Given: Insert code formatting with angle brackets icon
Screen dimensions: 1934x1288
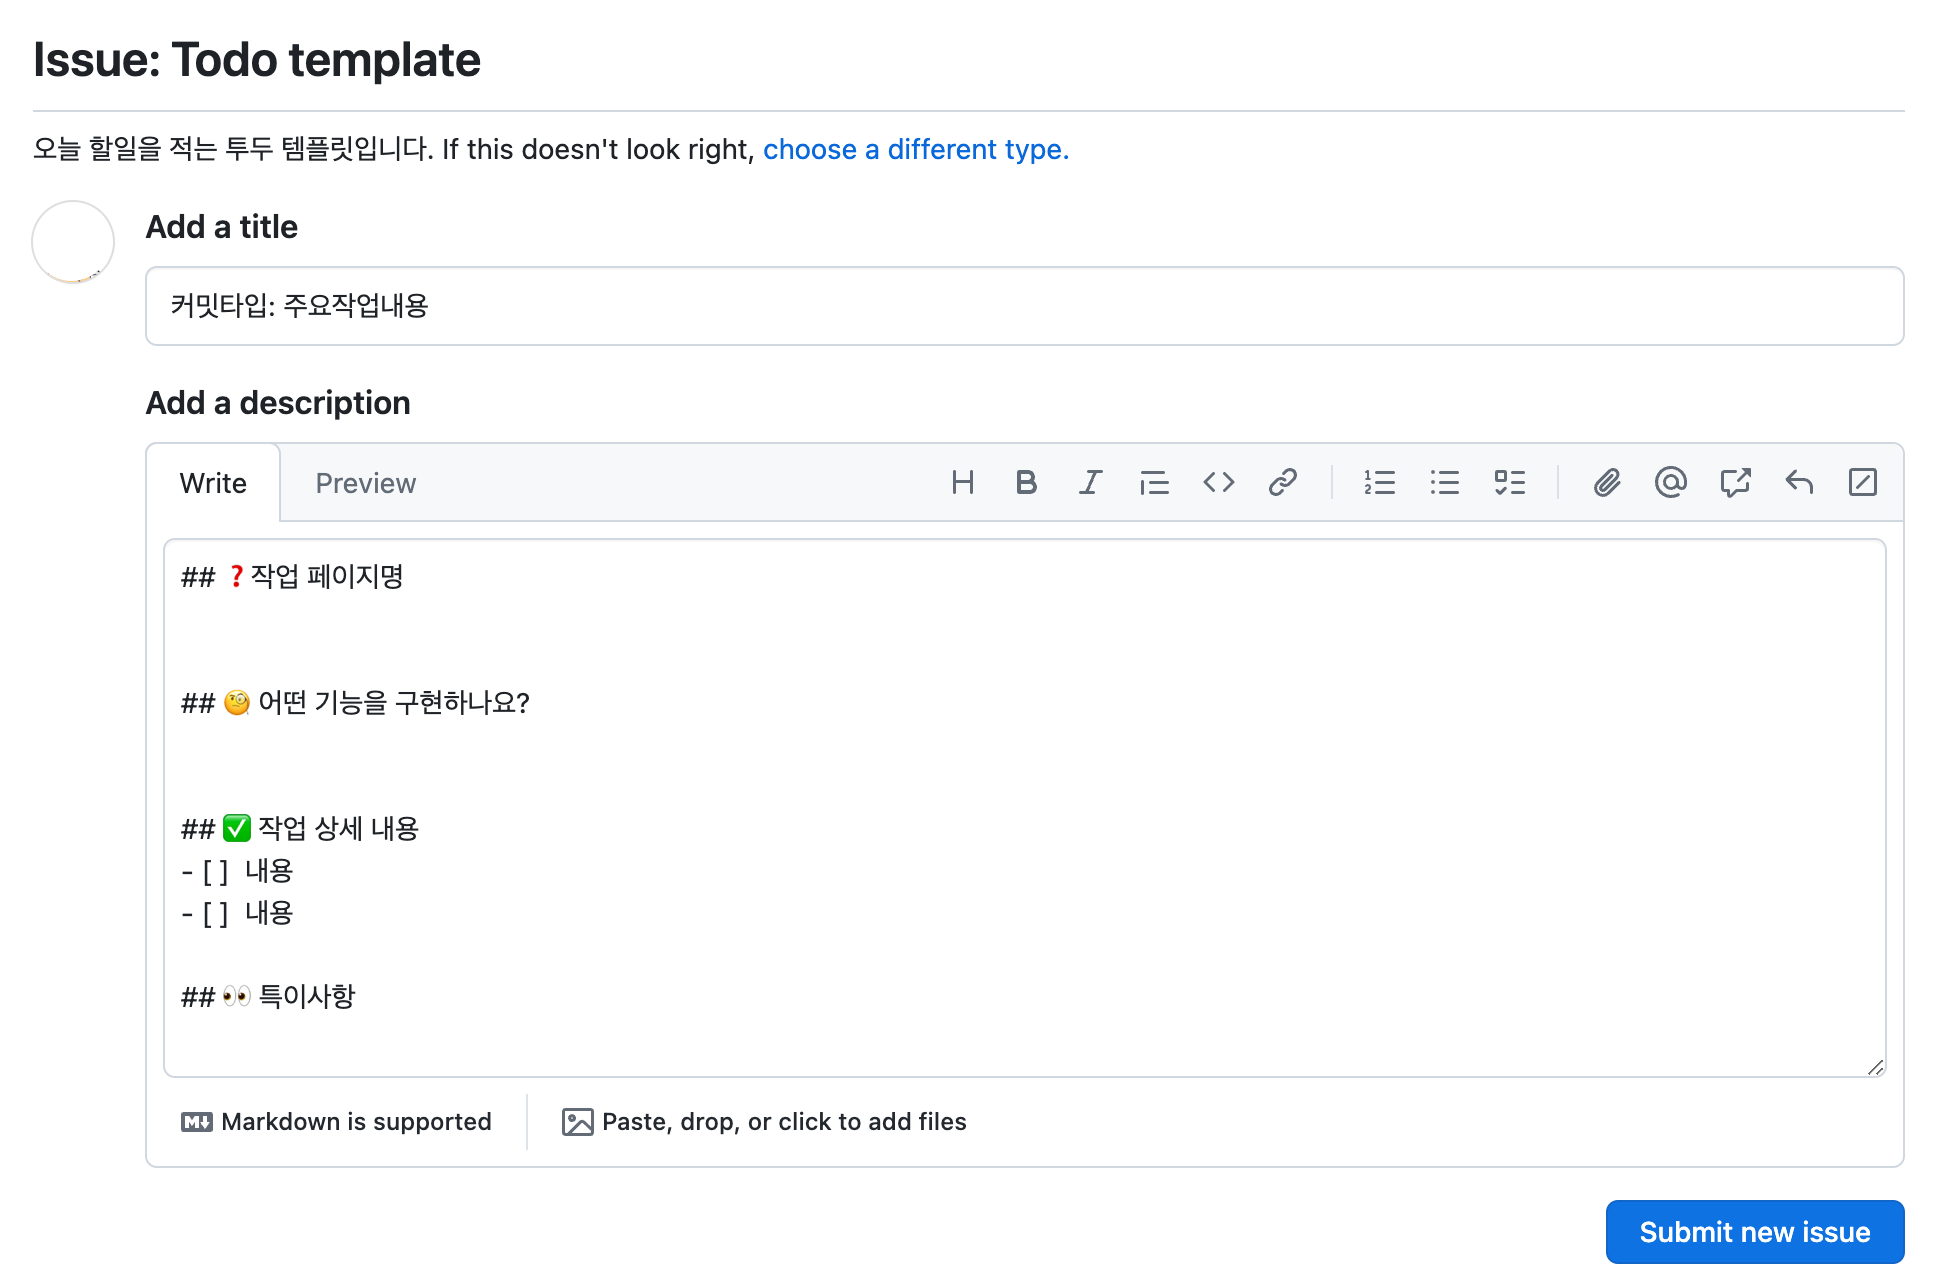Looking at the screenshot, I should (1218, 483).
